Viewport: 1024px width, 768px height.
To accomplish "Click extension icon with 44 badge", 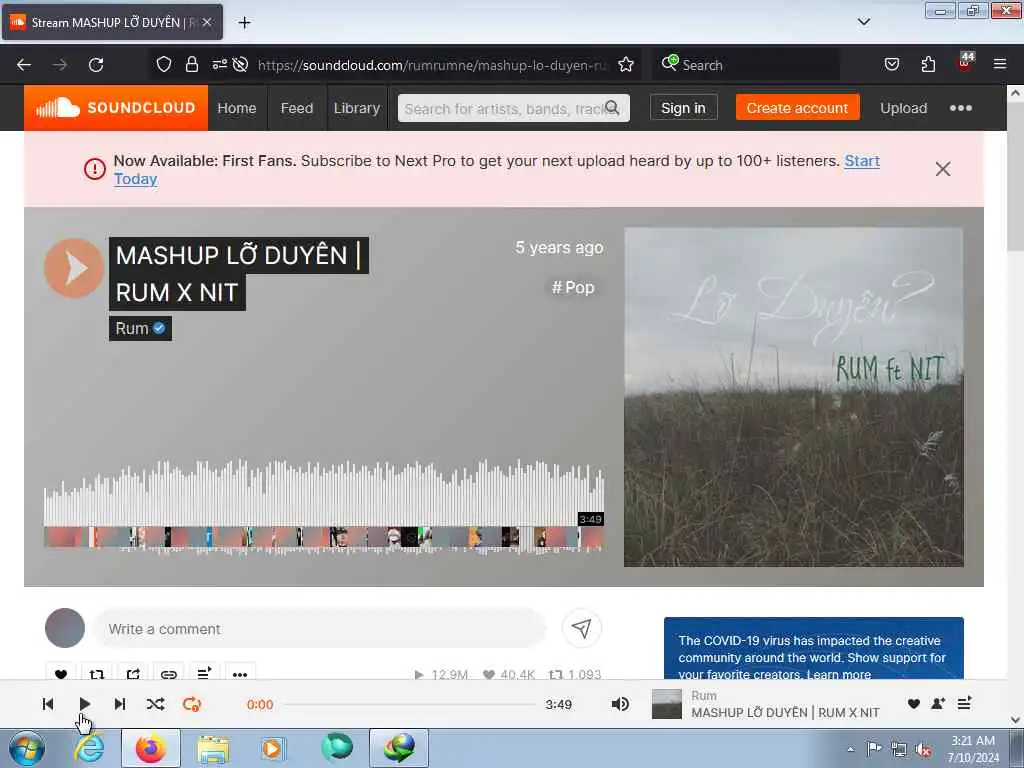I will point(965,63).
